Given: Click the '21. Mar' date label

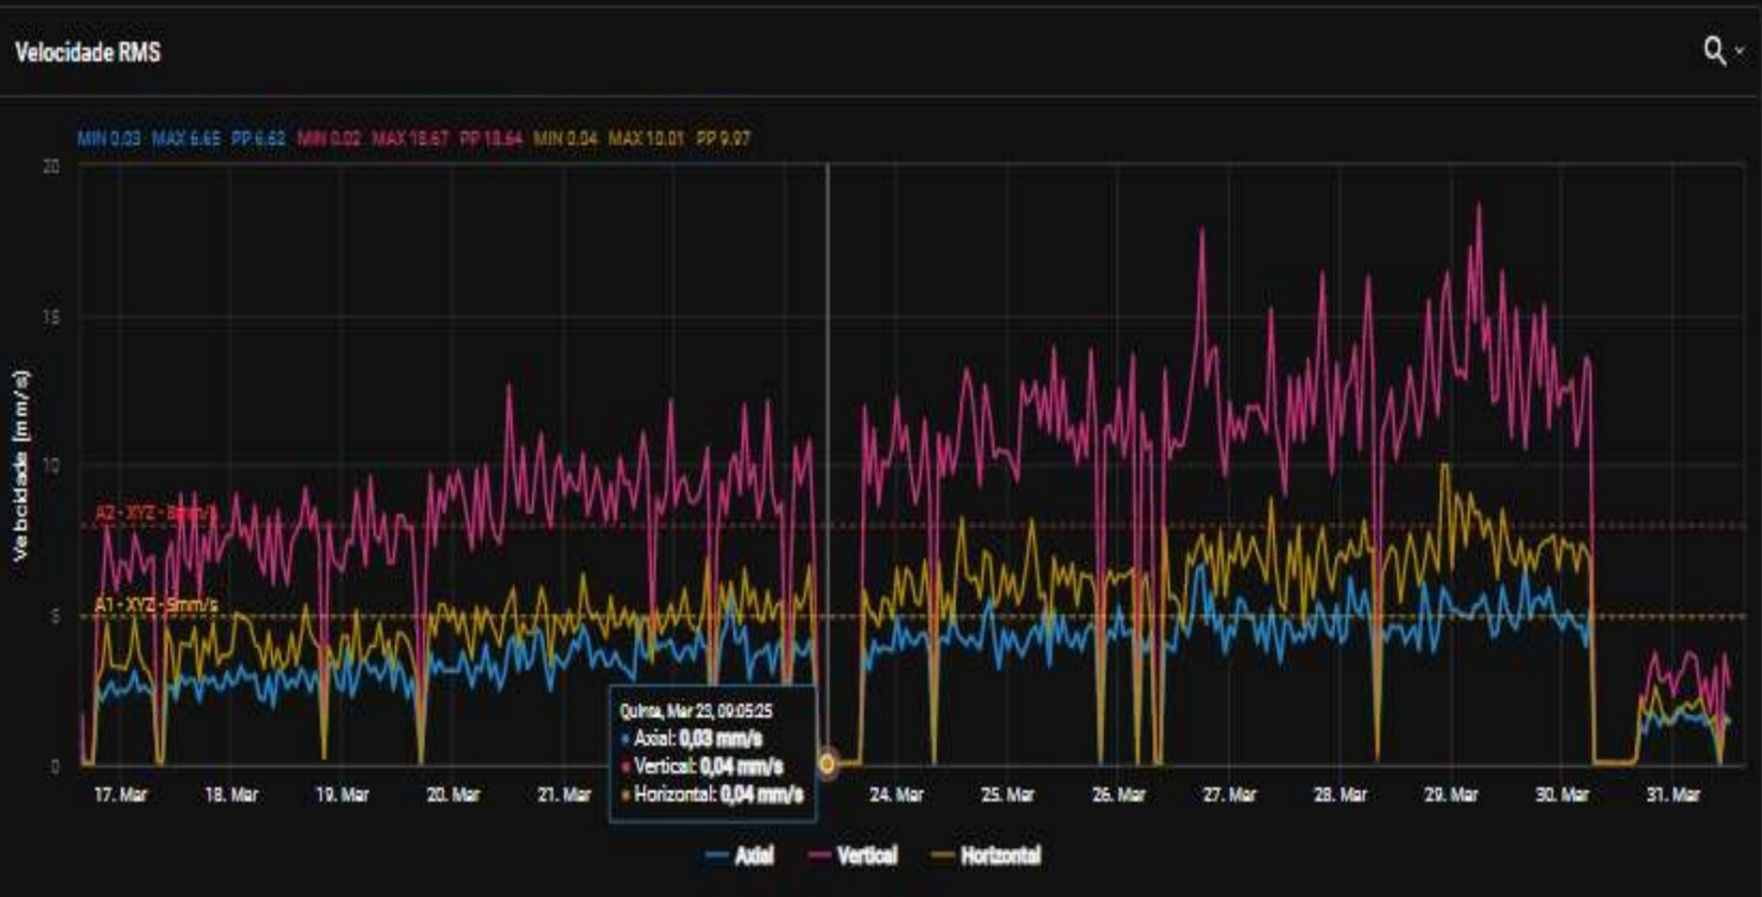Looking at the screenshot, I should [564, 795].
